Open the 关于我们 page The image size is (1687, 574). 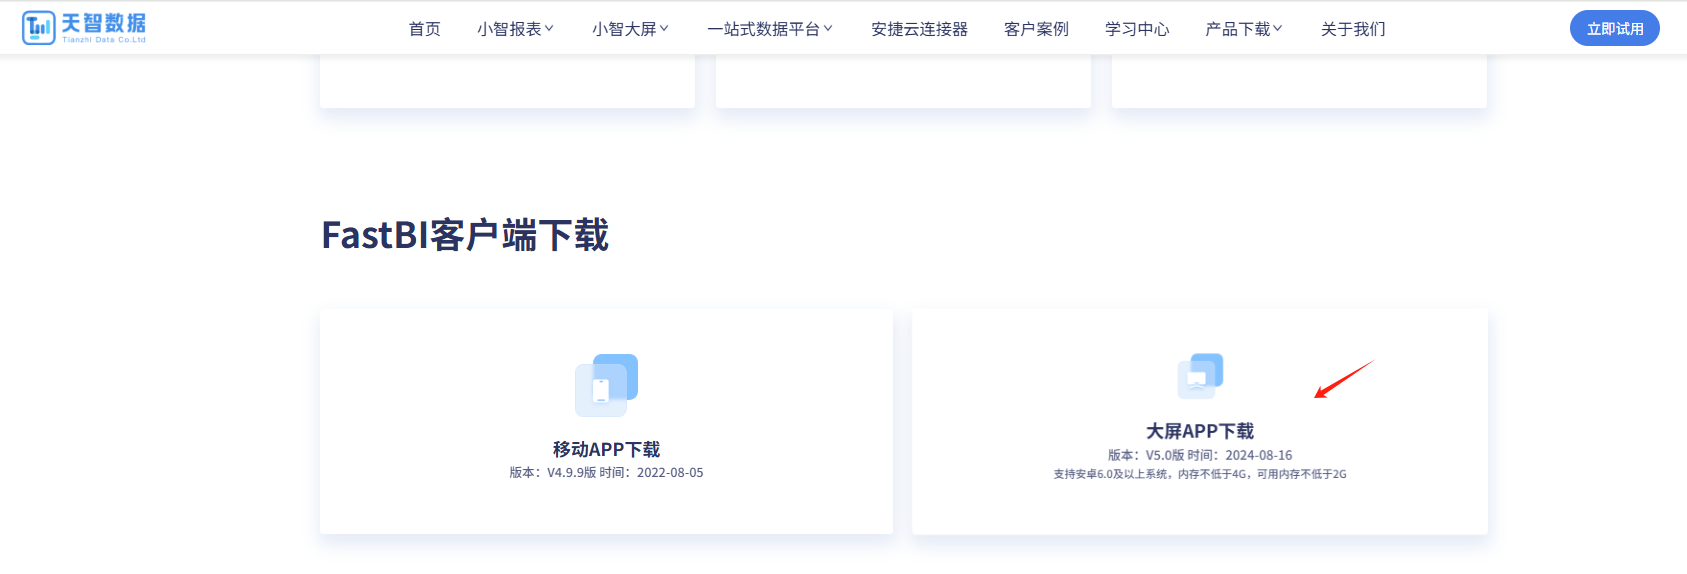[1353, 29]
